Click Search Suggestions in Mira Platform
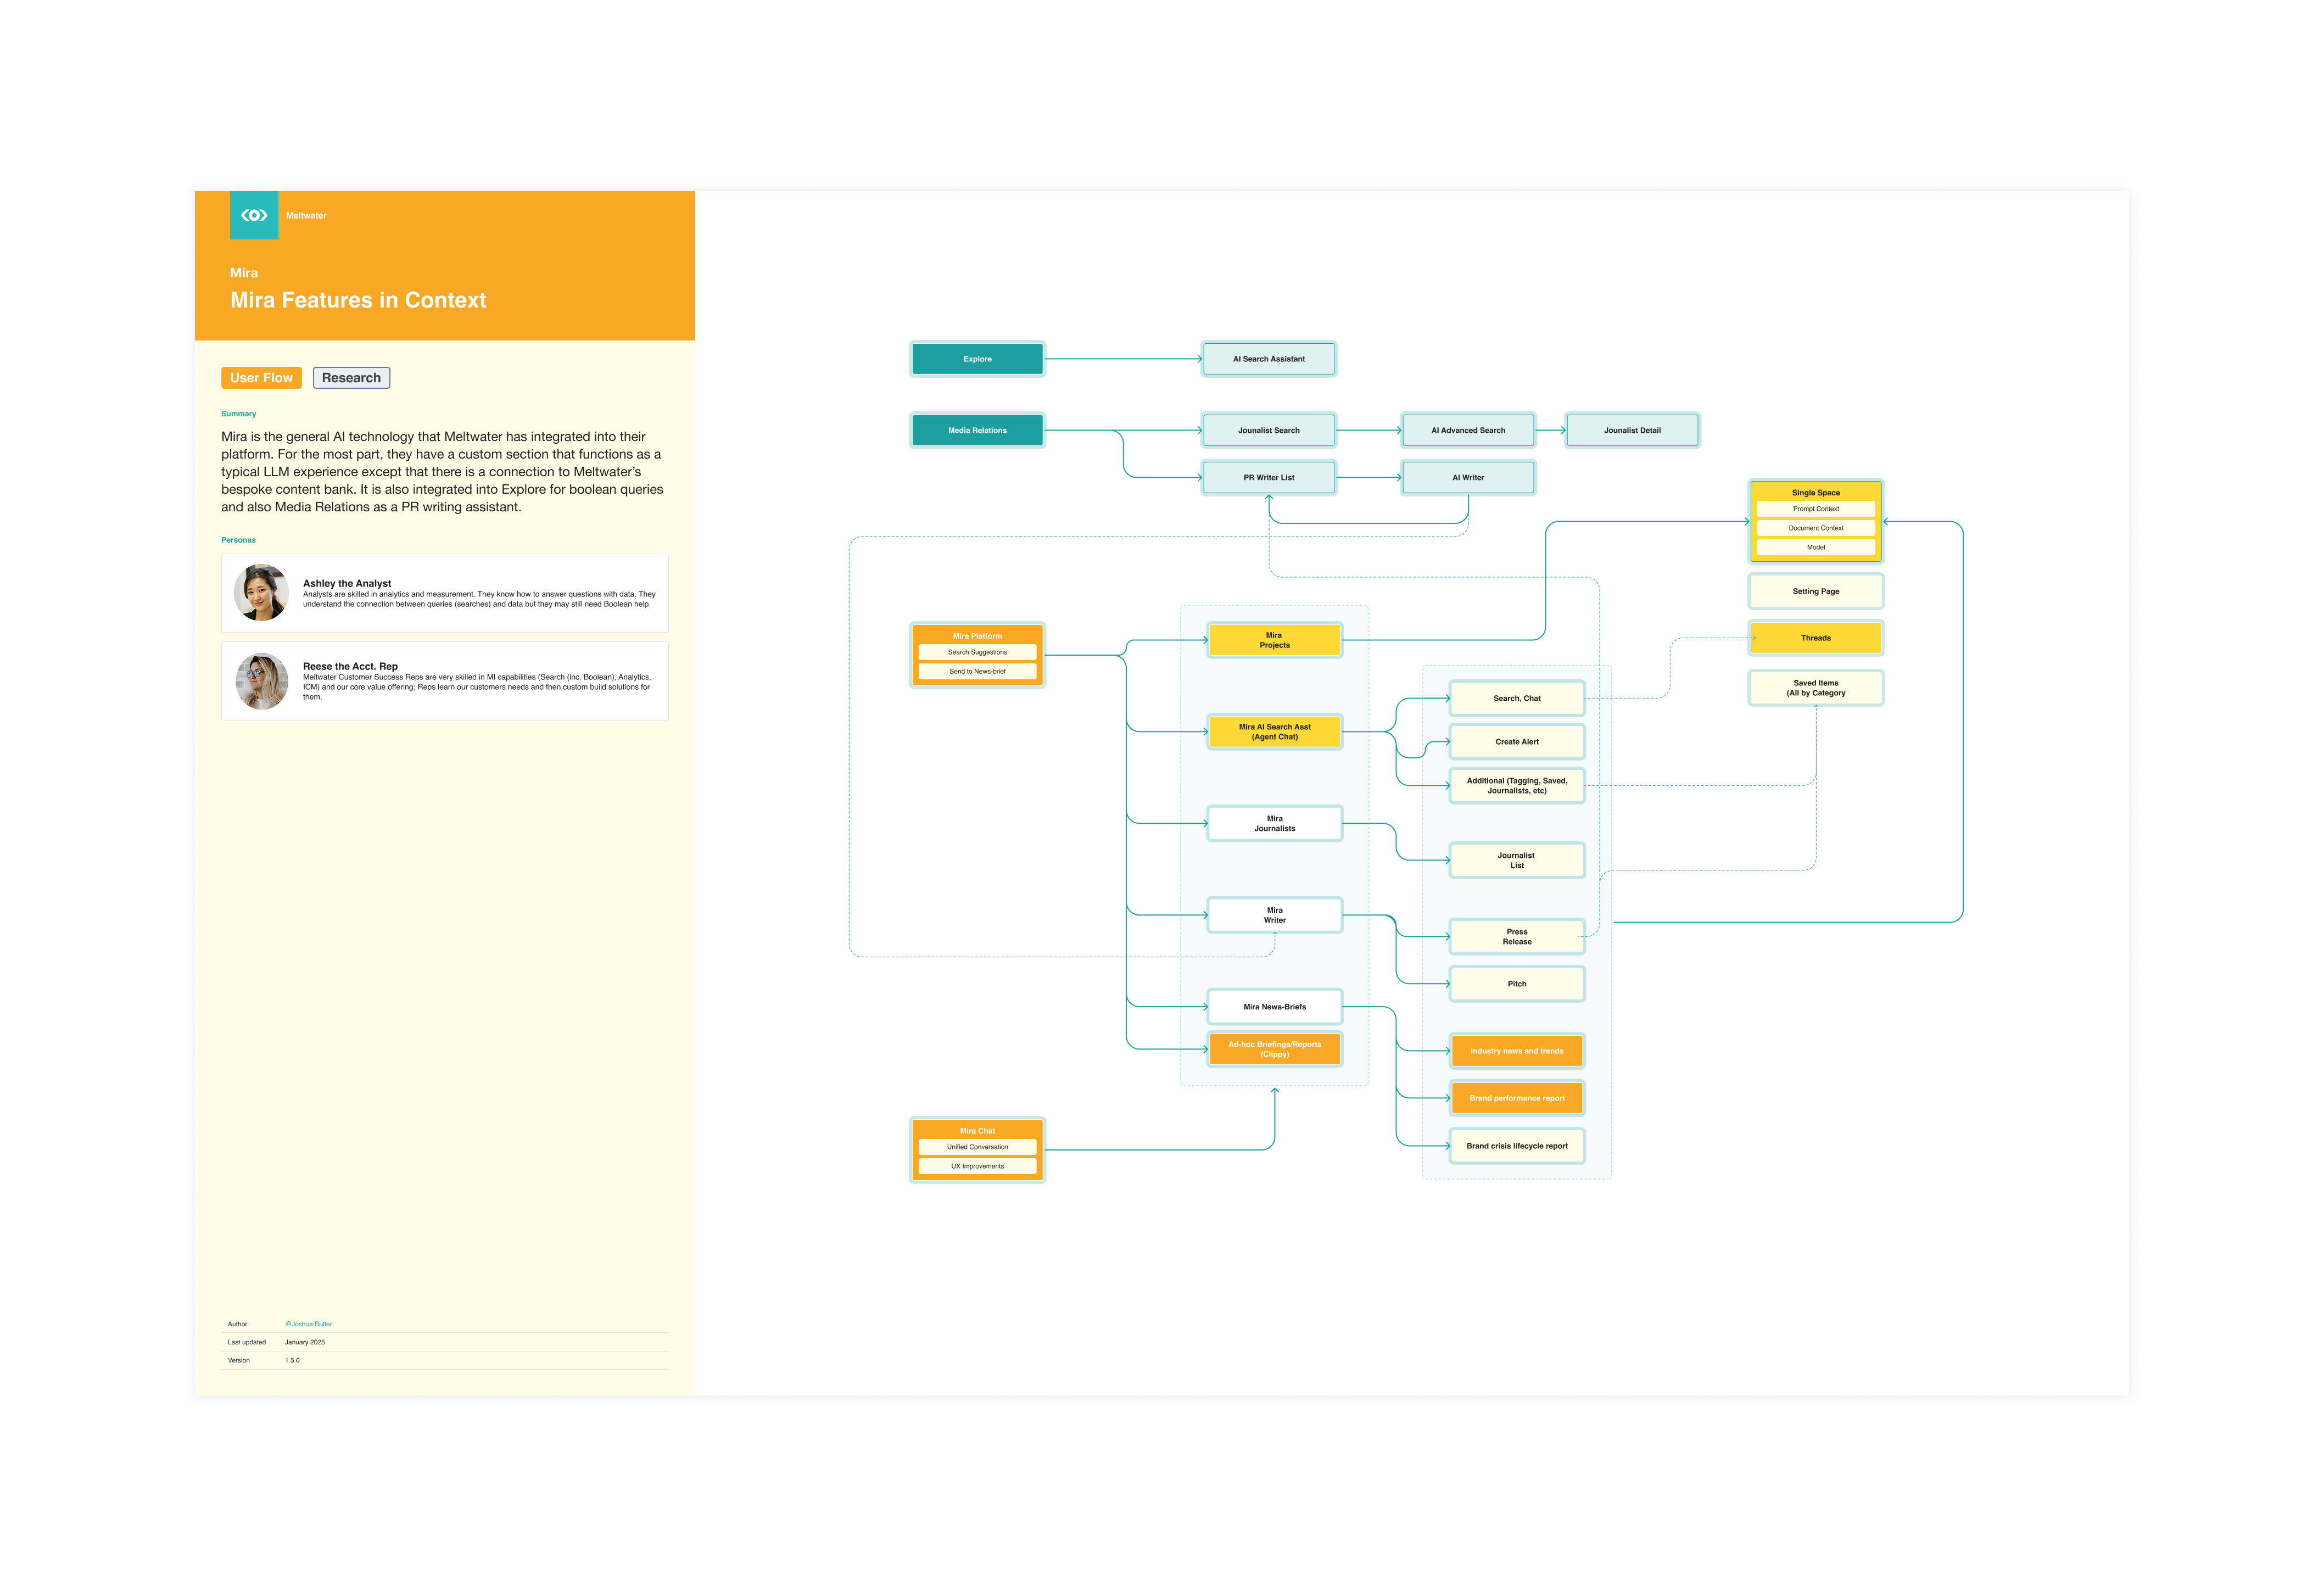Image resolution: width=2324 pixels, height=1586 pixels. [977, 652]
